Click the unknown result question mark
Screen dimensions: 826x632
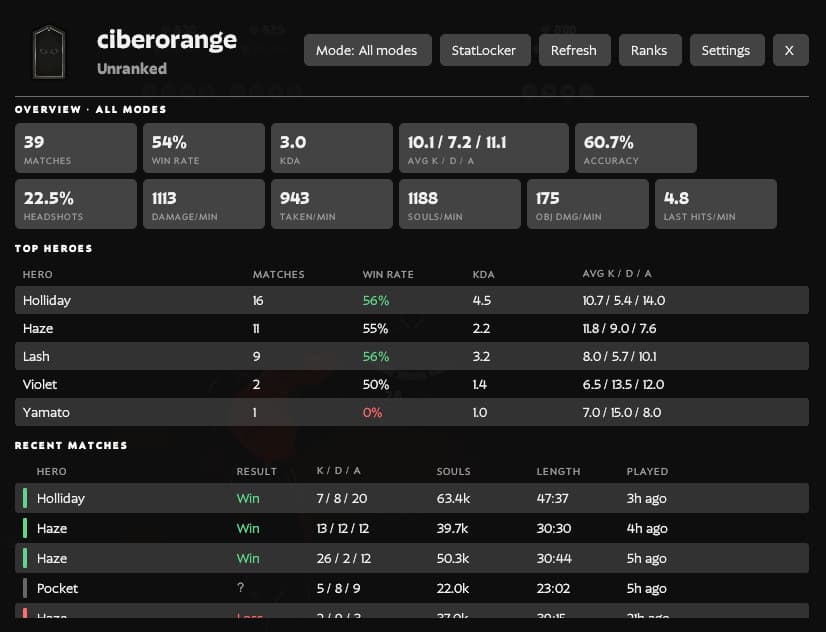pos(240,587)
